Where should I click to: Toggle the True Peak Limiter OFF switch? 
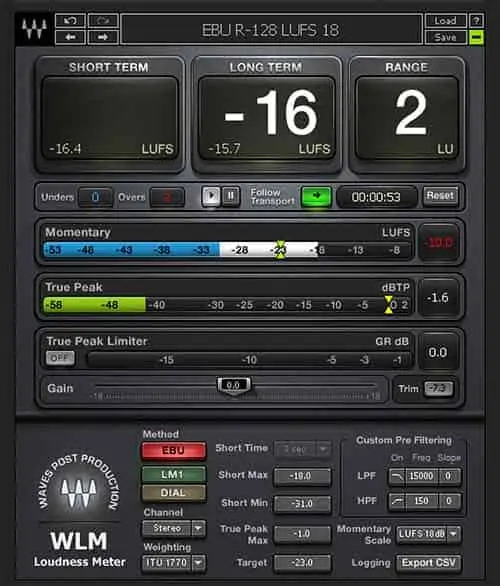pos(60,358)
